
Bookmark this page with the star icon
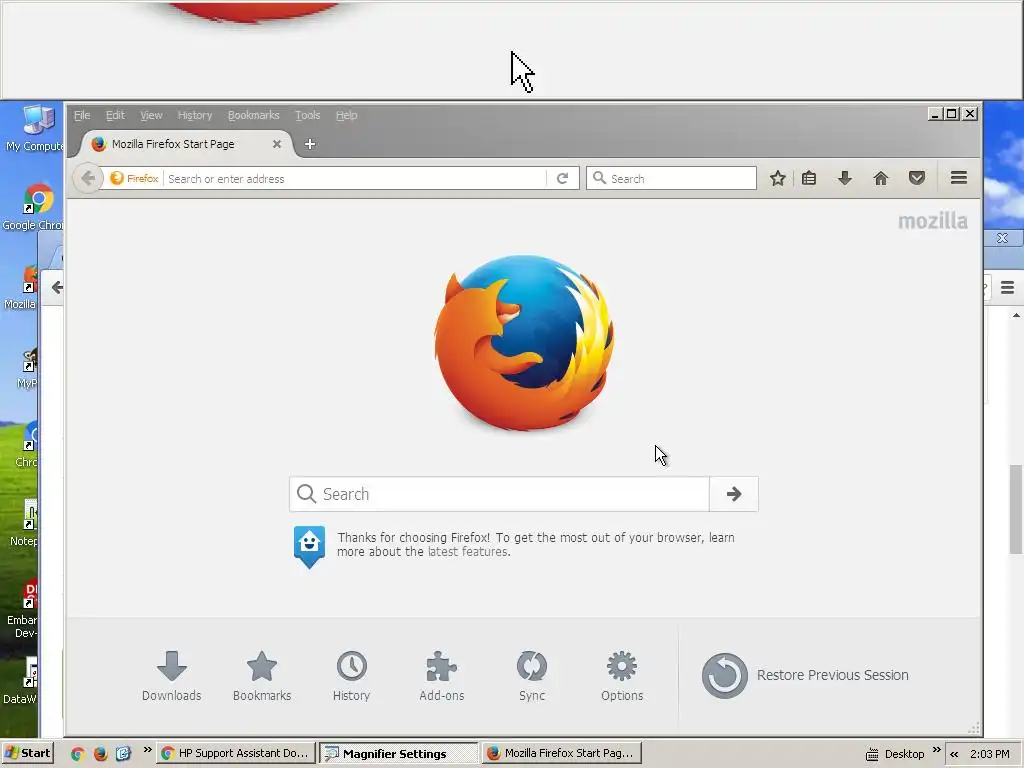click(x=777, y=178)
